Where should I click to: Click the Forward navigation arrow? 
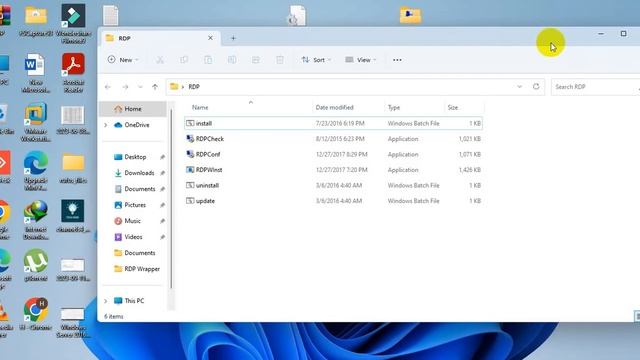click(125, 87)
